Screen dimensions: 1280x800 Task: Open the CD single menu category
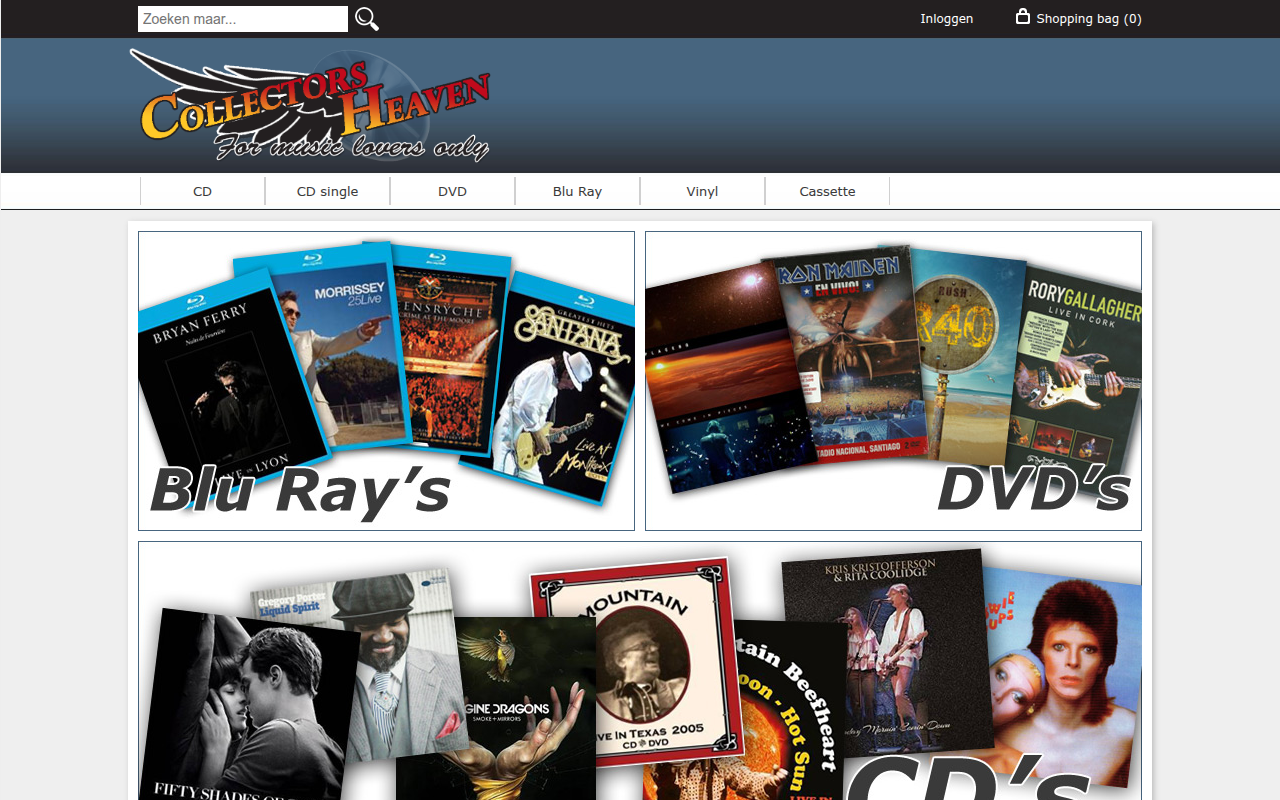pos(328,191)
